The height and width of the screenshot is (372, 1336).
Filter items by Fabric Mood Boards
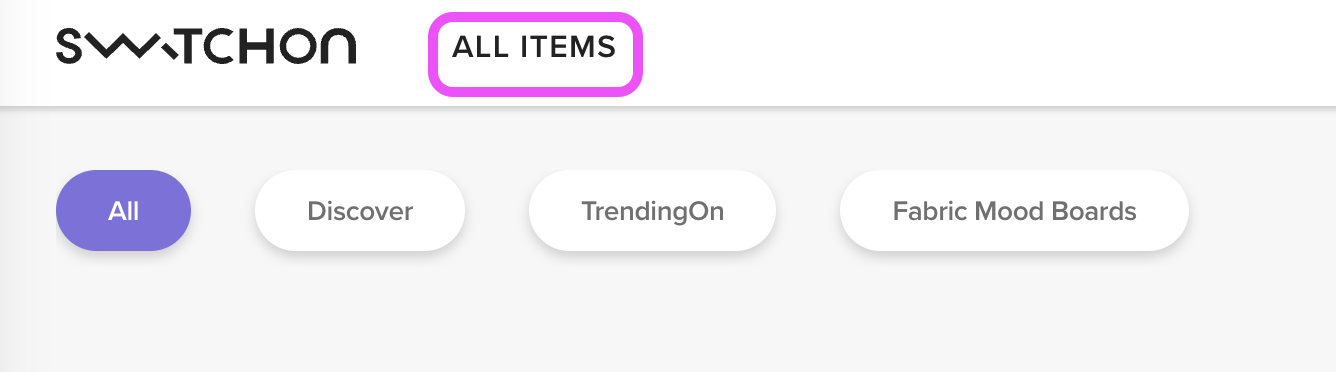(1014, 211)
